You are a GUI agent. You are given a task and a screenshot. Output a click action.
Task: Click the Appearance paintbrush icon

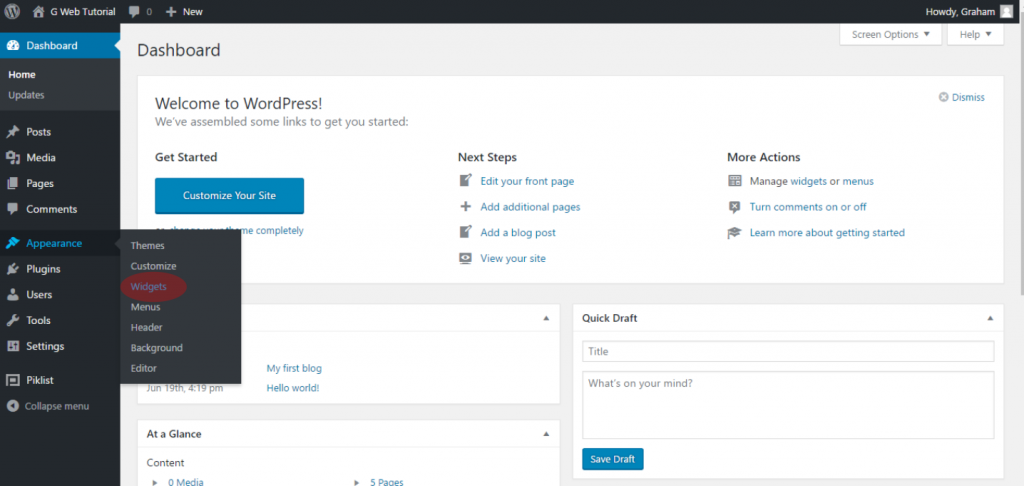tap(12, 243)
